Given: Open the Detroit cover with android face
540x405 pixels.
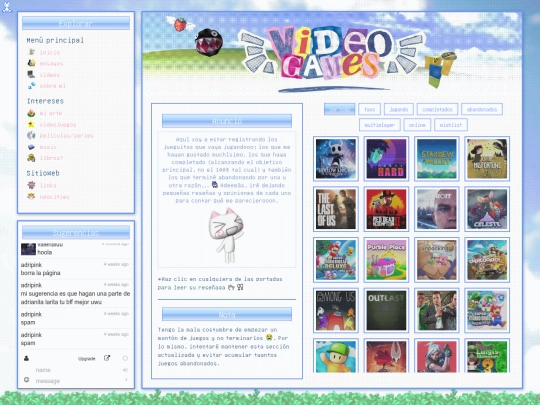Looking at the screenshot, I should tap(437, 209).
